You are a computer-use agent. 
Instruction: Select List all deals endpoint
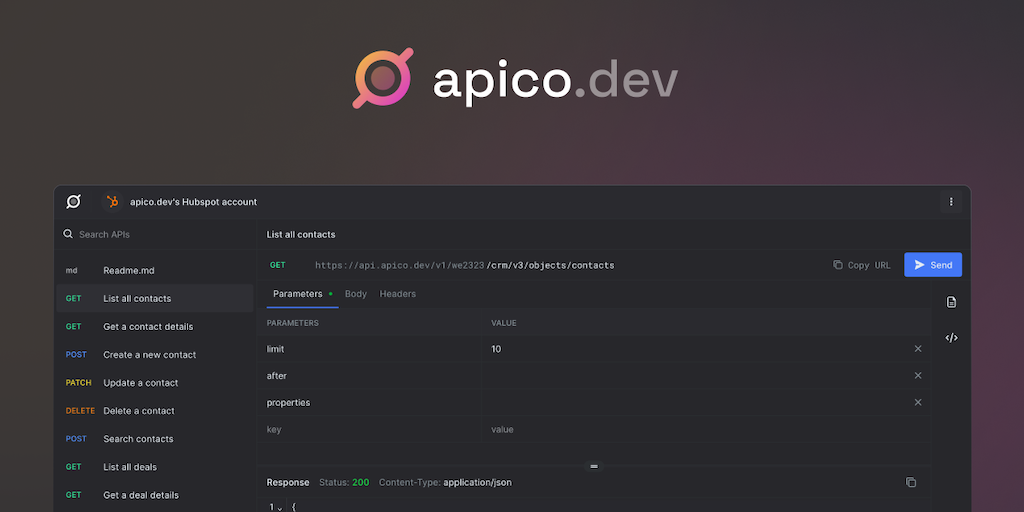tap(155, 467)
